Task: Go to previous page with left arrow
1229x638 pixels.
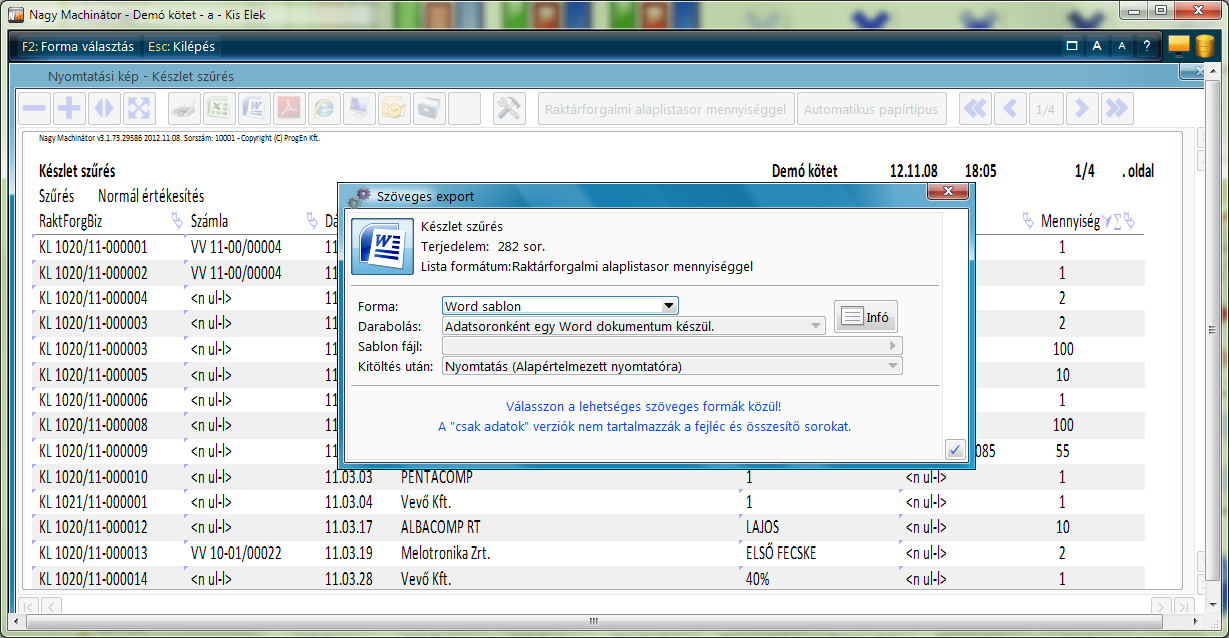Action: (1010, 108)
